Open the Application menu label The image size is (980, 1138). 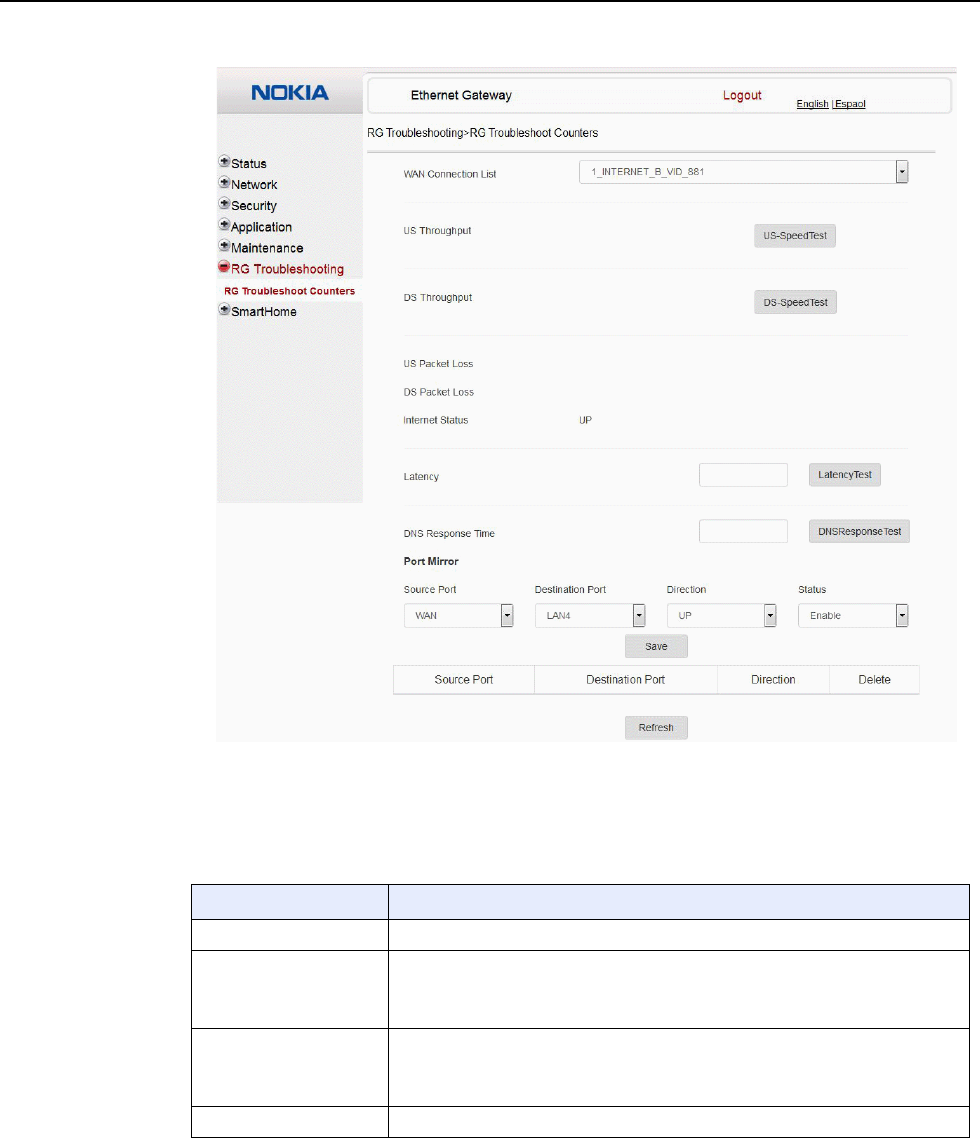(x=261, y=226)
